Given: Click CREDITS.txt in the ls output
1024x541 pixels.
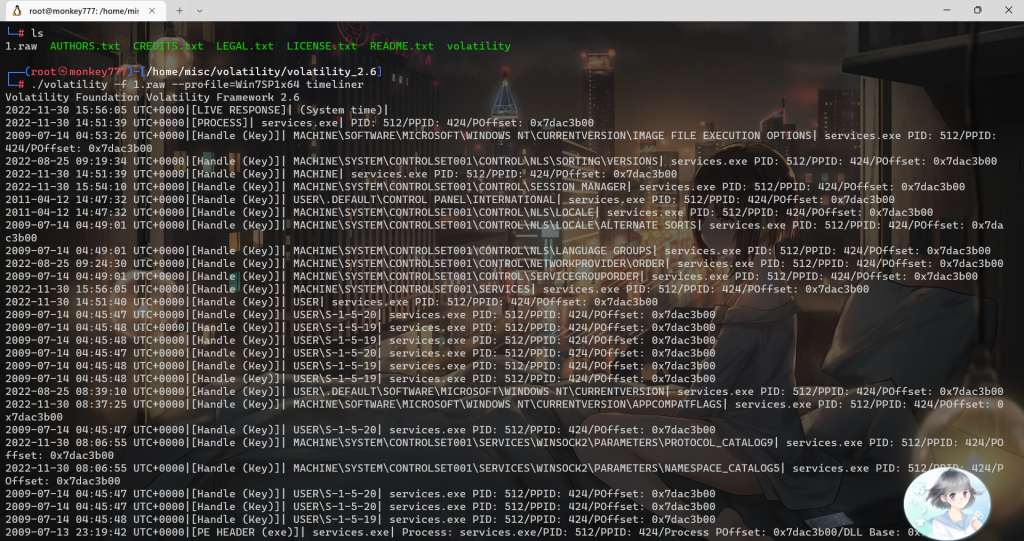Looking at the screenshot, I should [x=167, y=46].
